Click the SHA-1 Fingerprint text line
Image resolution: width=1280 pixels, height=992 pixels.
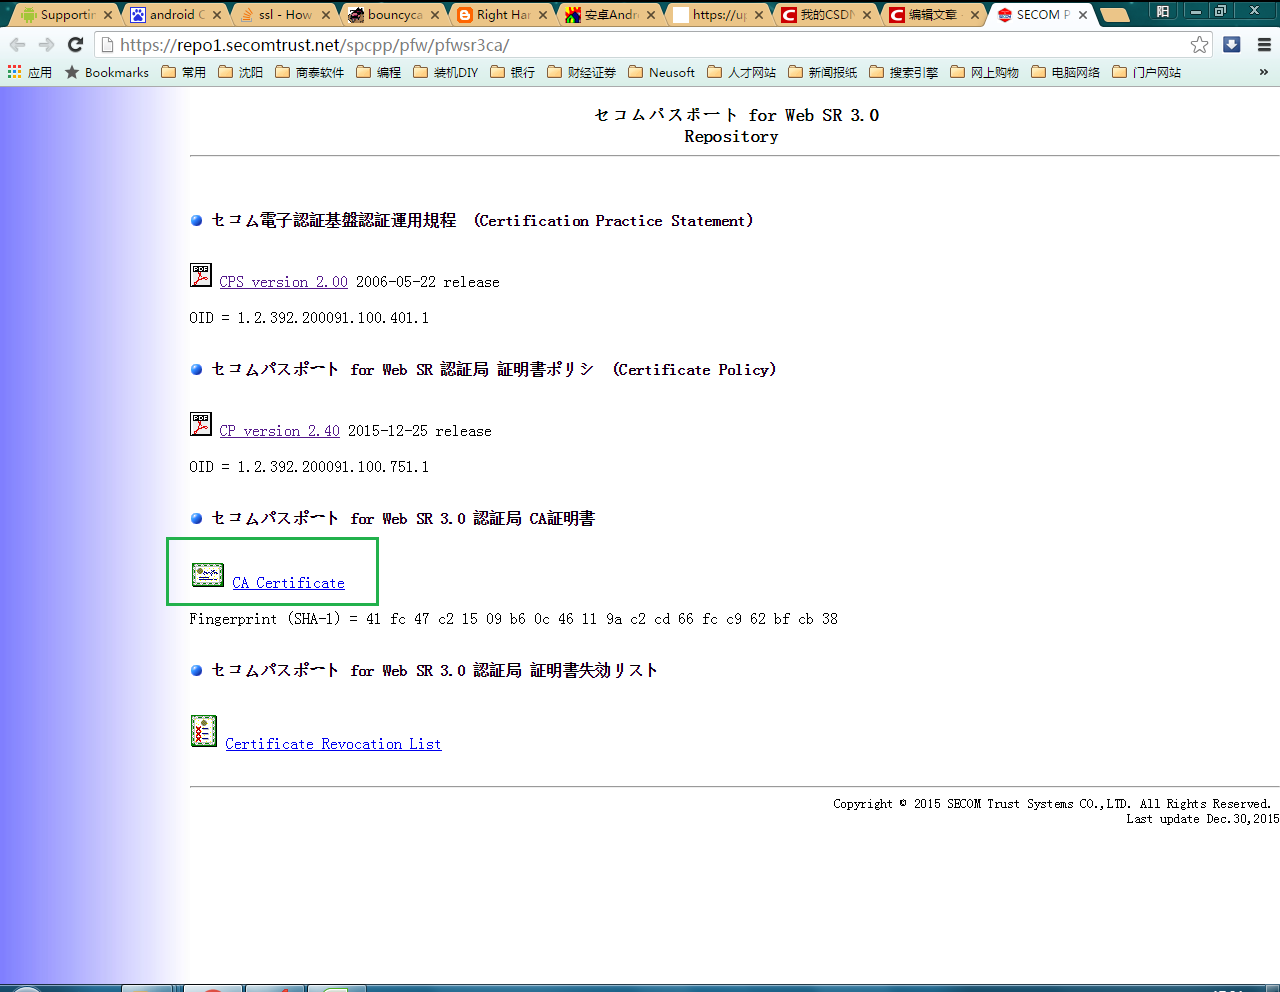514,619
